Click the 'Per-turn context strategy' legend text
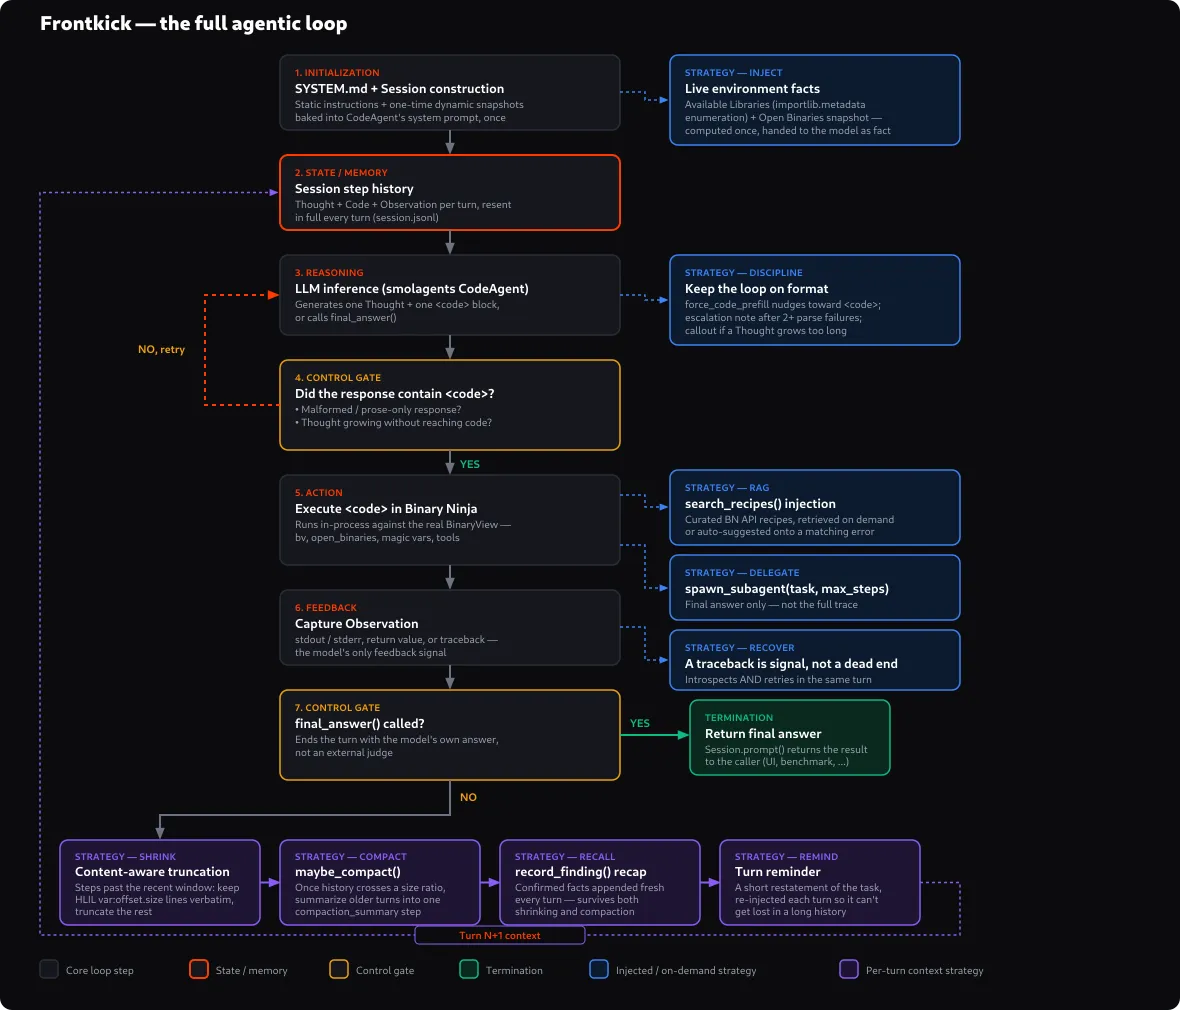 tap(924, 970)
